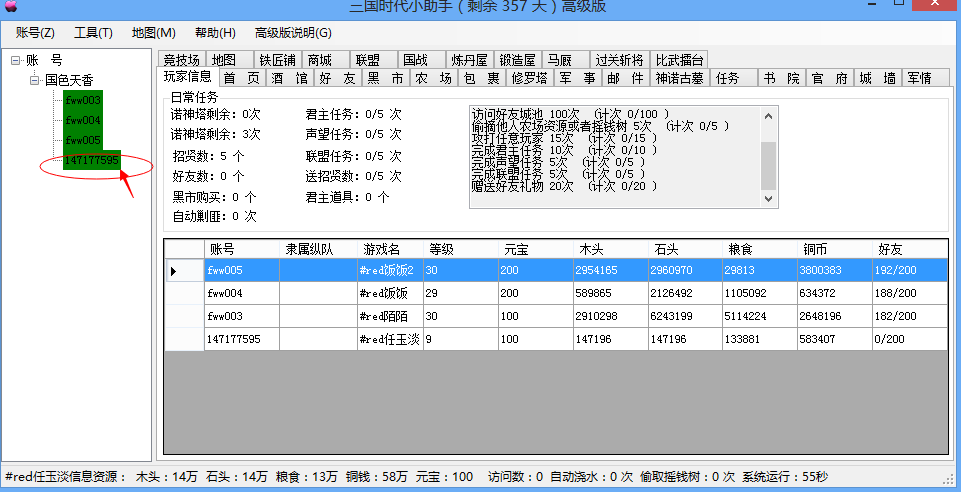
Task: Select account fww003 in the tree
Action: coord(83,100)
